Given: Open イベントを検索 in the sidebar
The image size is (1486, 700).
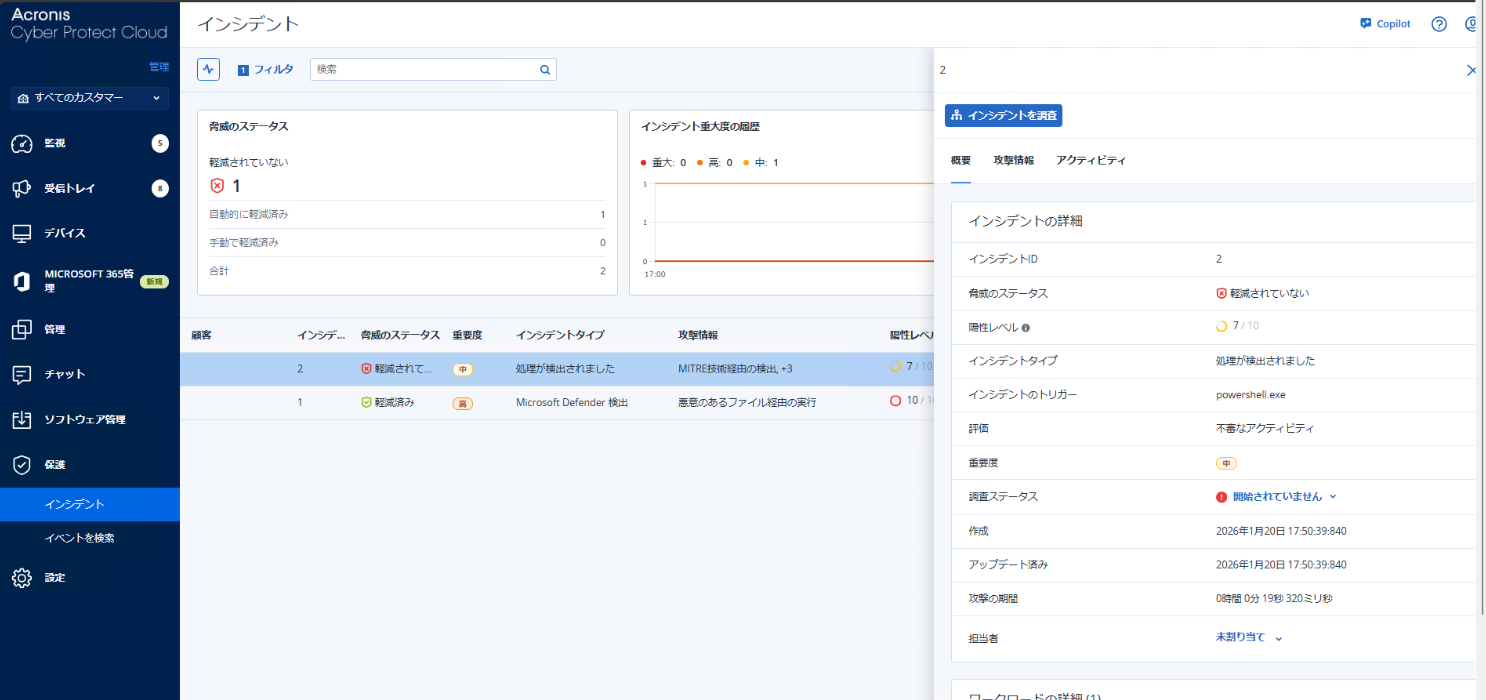Looking at the screenshot, I should pos(80,538).
